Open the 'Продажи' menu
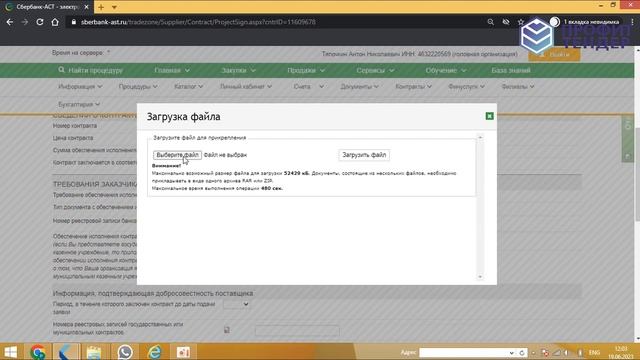This screenshot has height=360, width=640. [306, 70]
